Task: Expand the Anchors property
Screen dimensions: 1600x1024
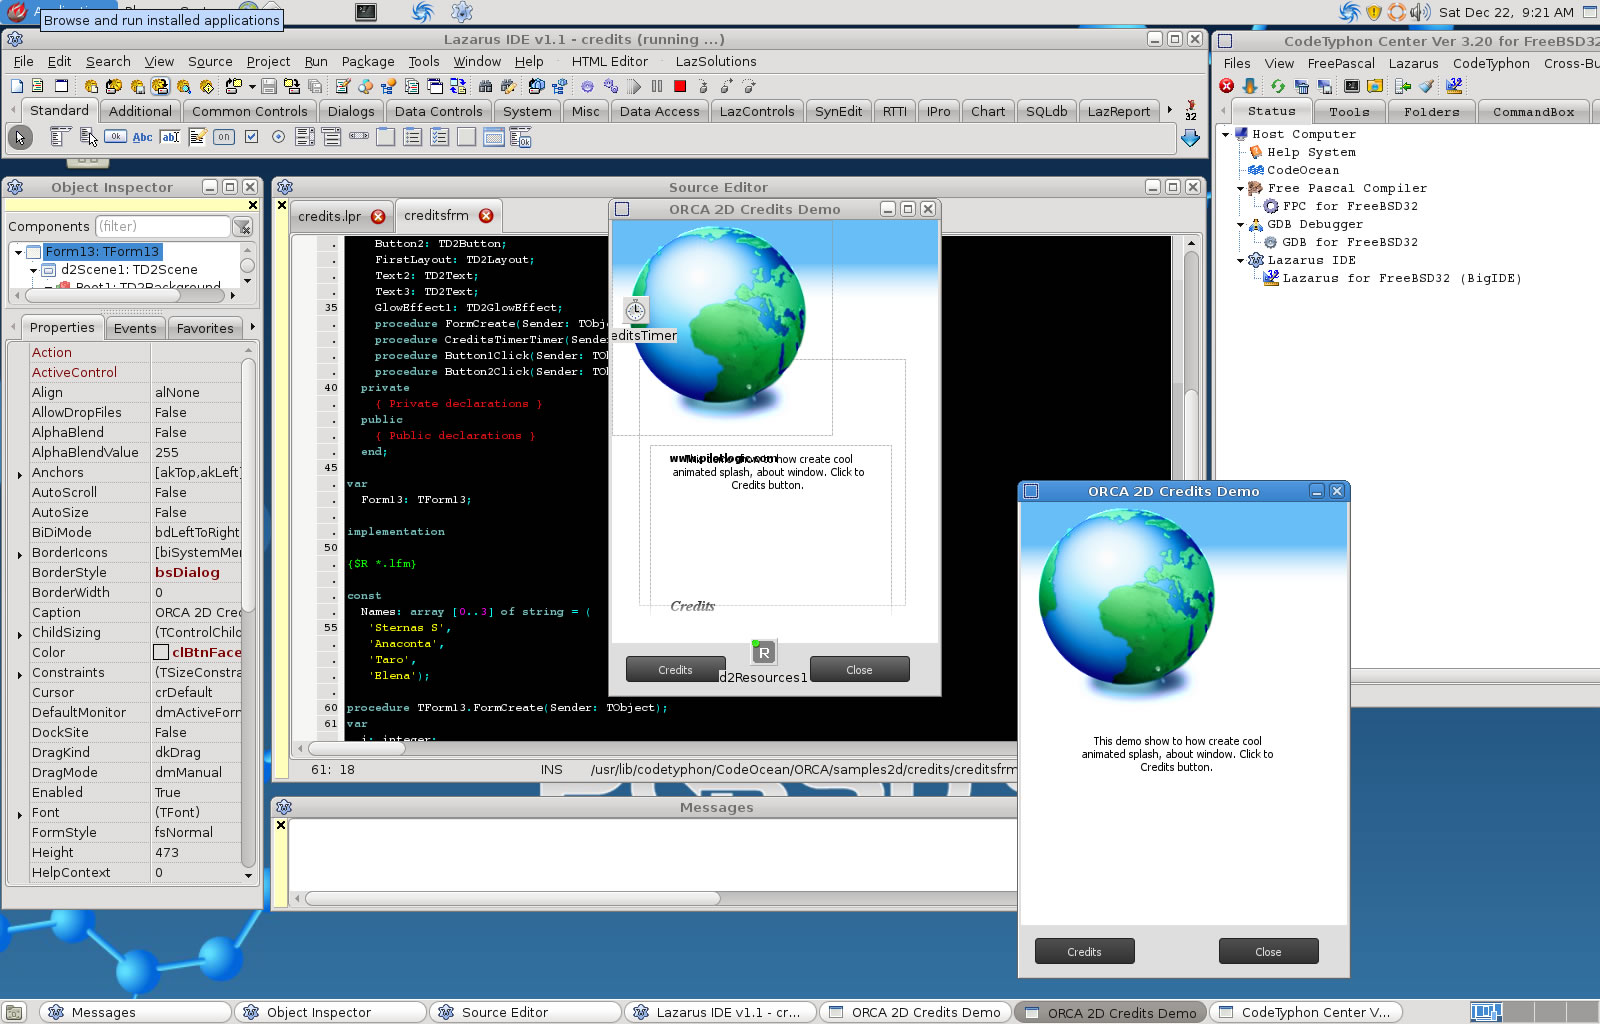Action: (x=20, y=474)
